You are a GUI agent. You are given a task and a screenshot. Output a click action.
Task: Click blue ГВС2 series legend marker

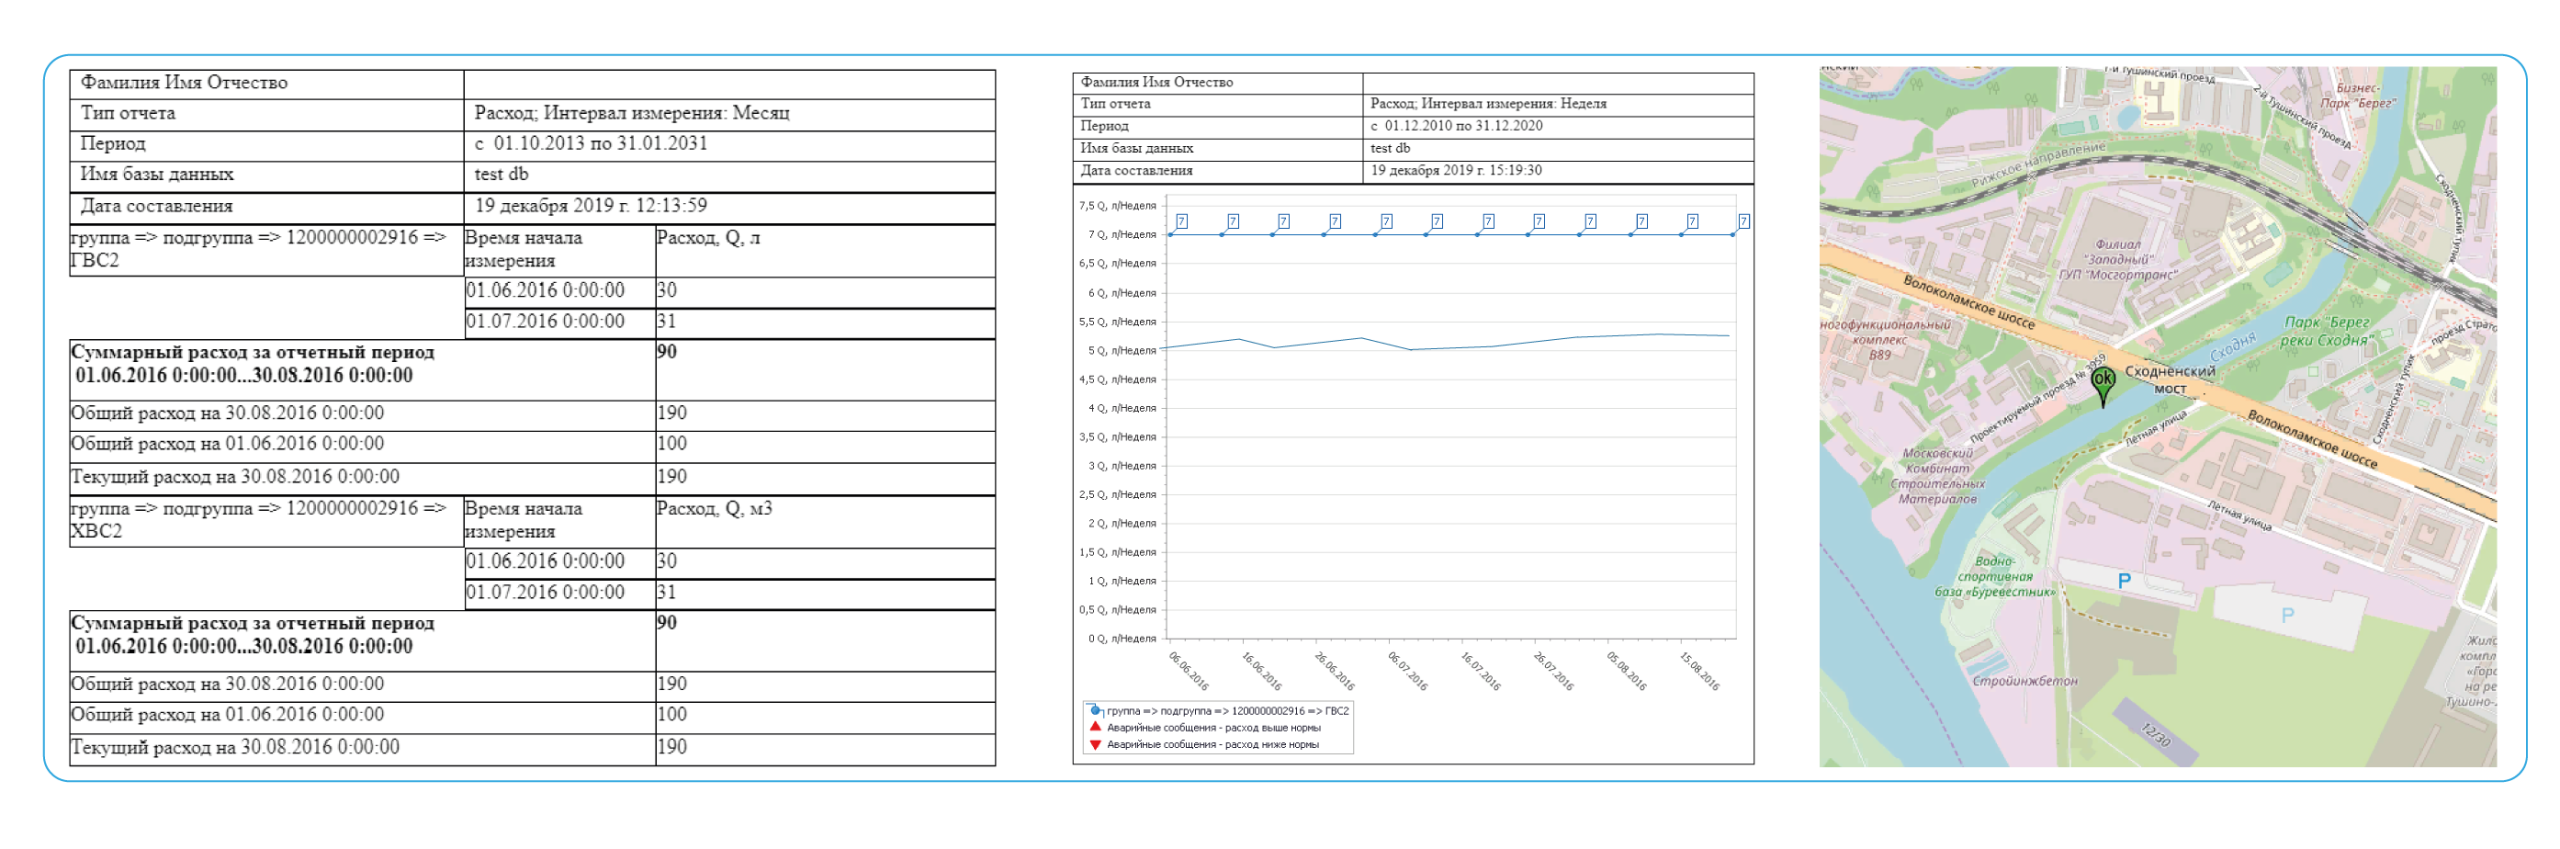[1095, 710]
